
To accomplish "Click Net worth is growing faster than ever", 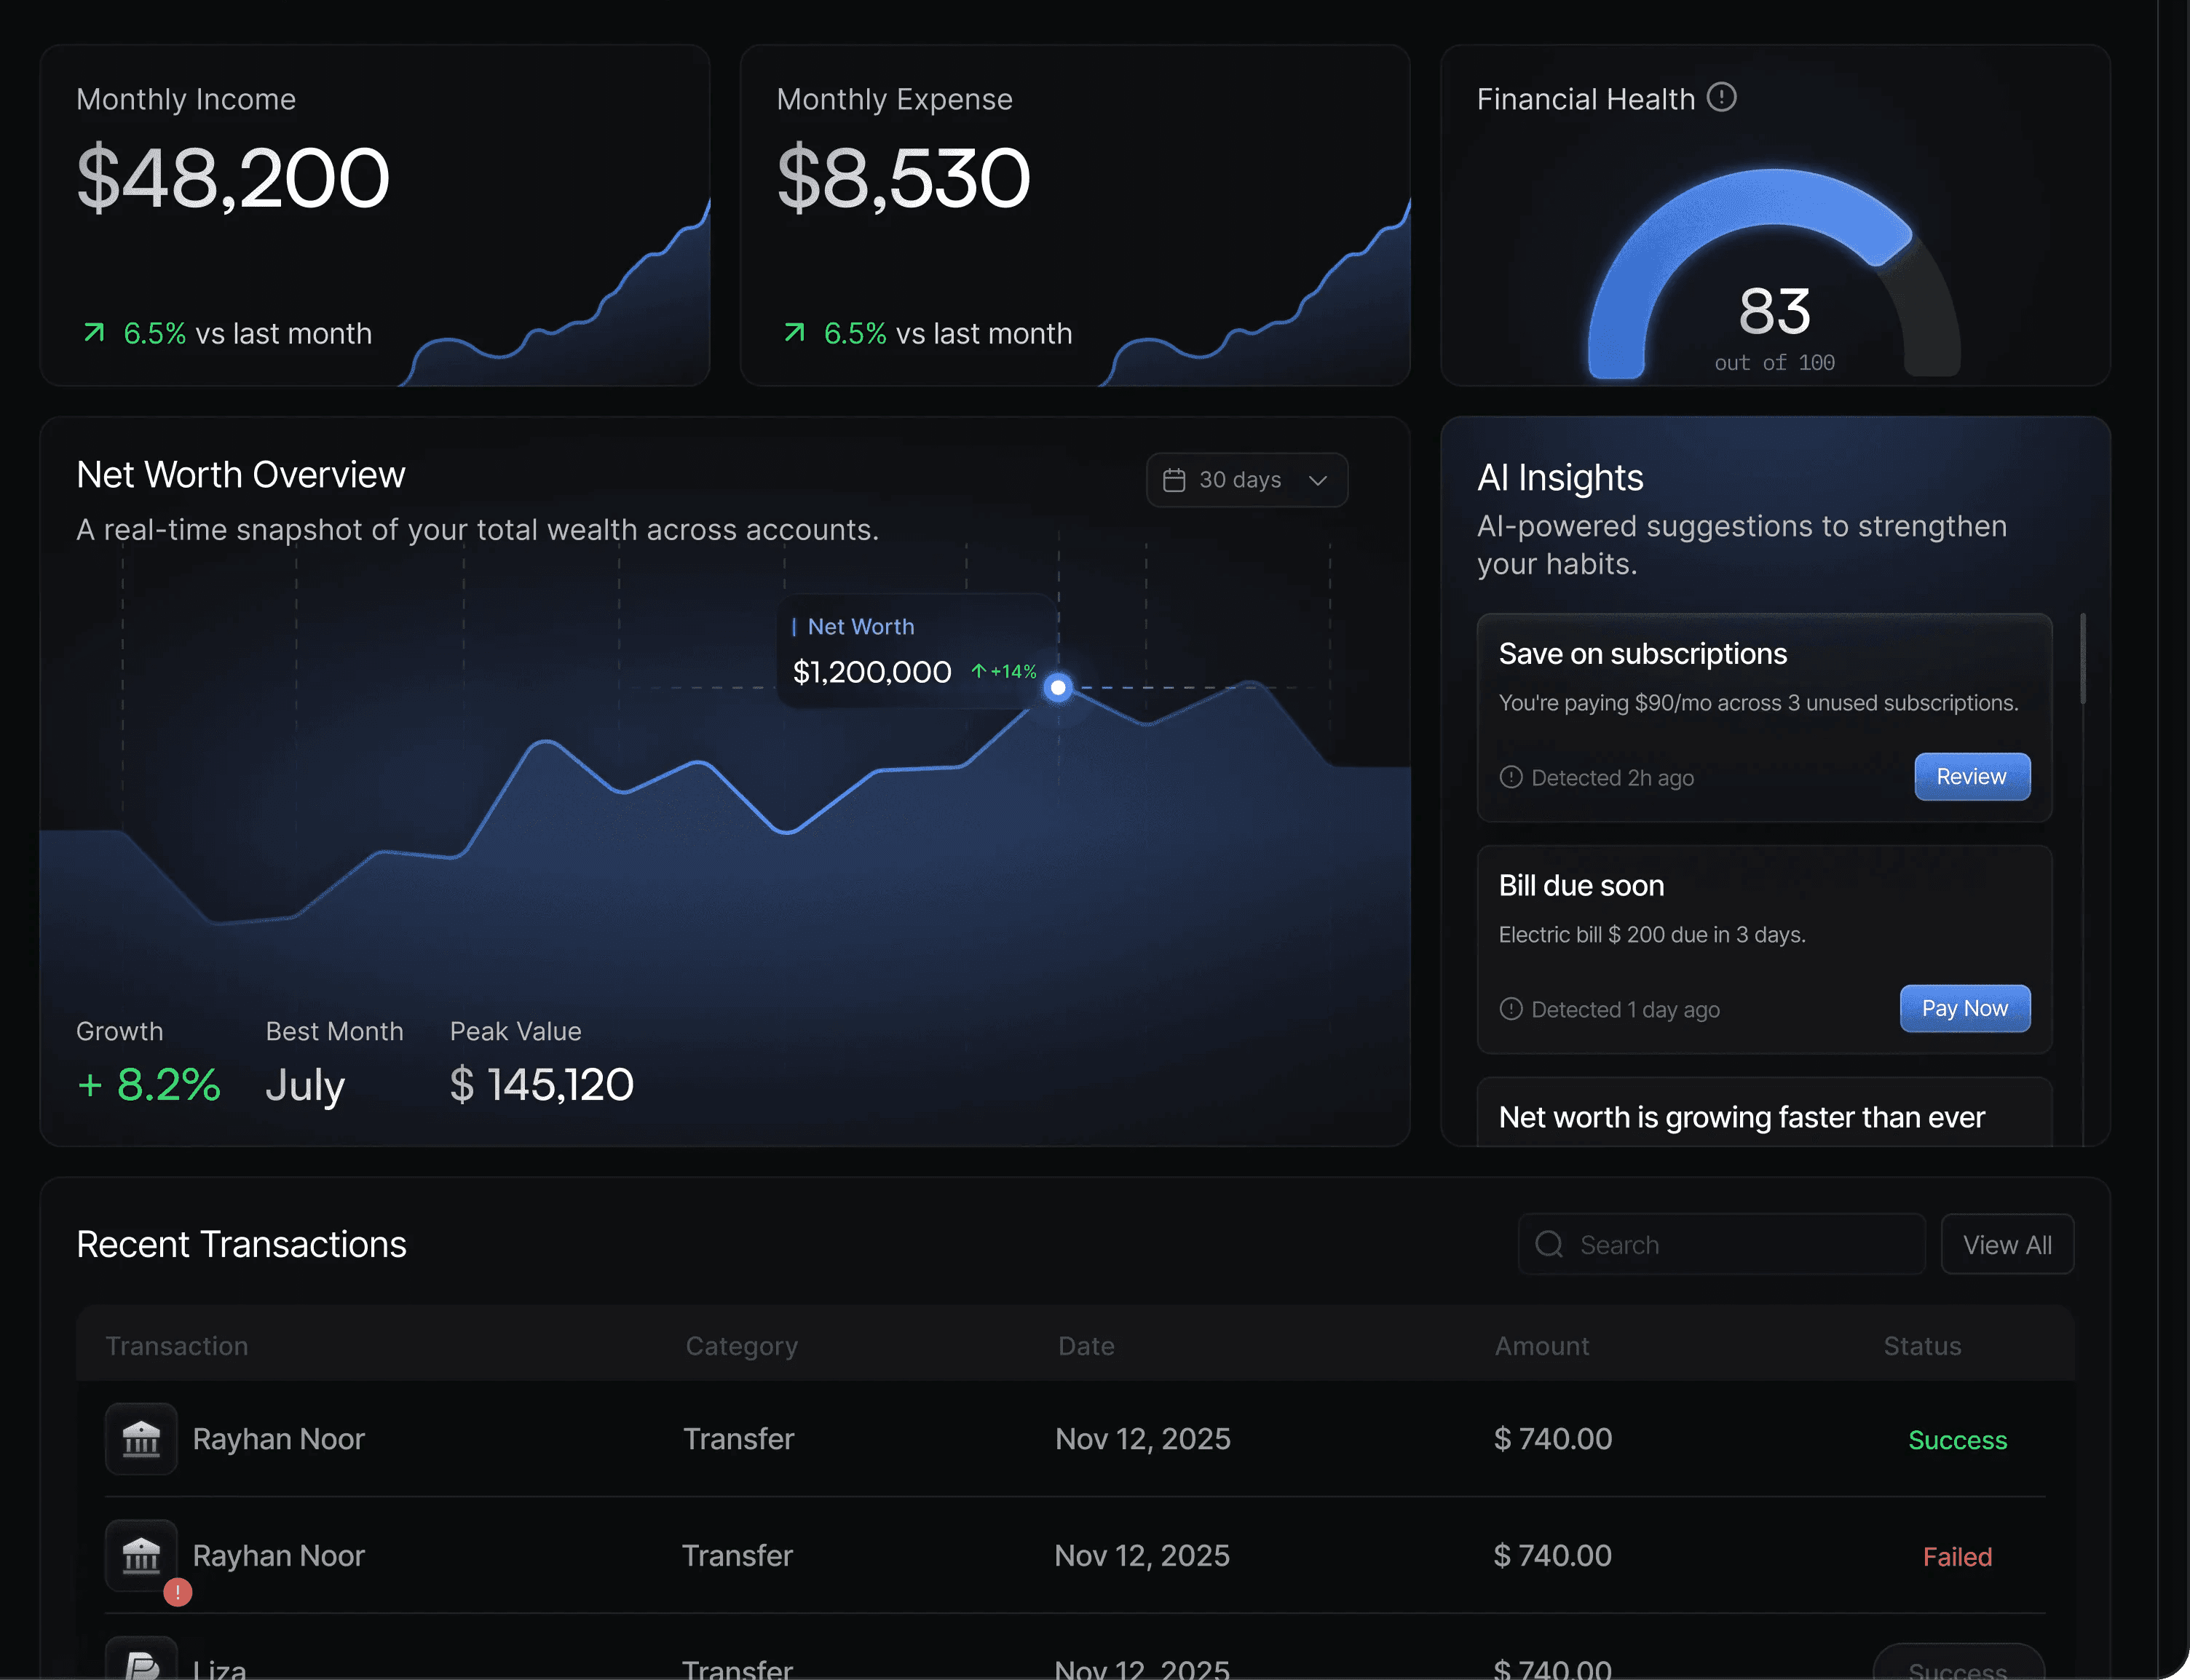I will [1741, 1117].
